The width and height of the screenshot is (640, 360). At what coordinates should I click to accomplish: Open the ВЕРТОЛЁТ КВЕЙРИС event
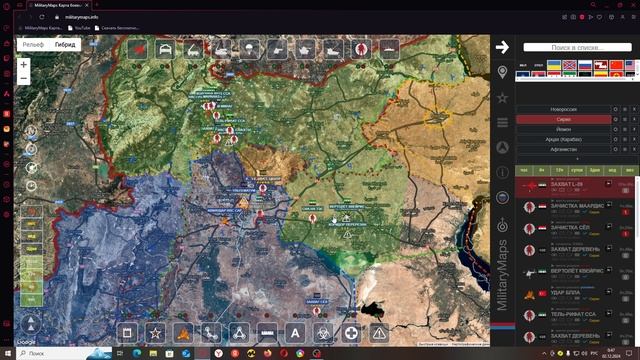[x=576, y=271]
